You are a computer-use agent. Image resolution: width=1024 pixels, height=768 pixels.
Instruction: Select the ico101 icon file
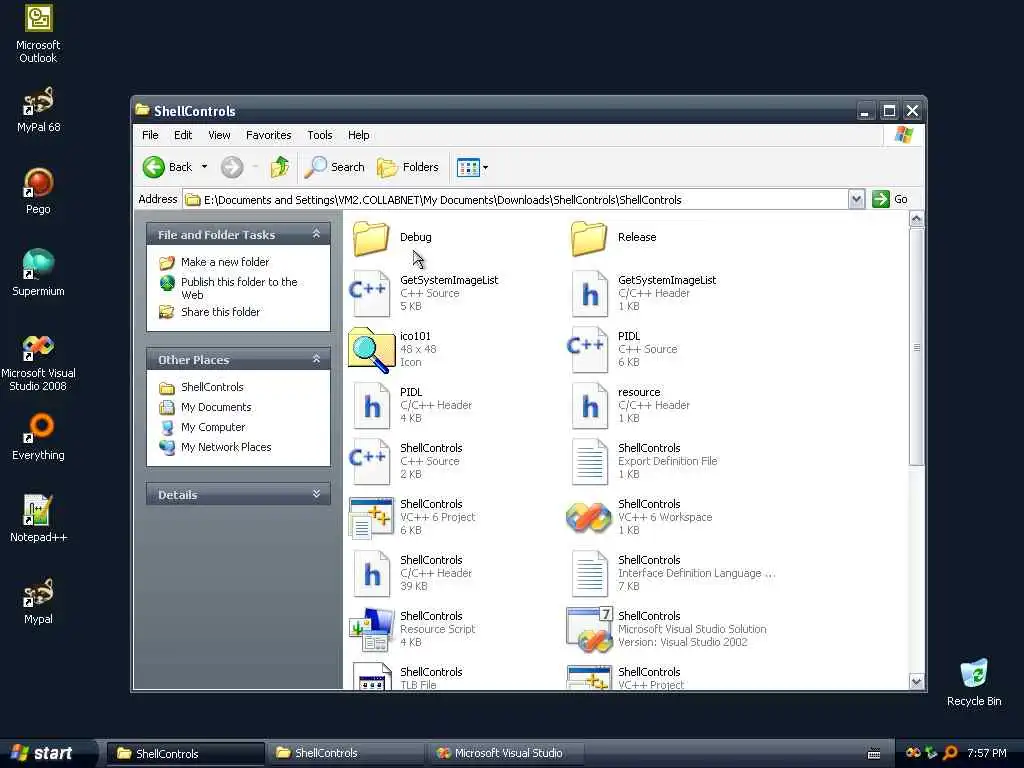point(371,349)
